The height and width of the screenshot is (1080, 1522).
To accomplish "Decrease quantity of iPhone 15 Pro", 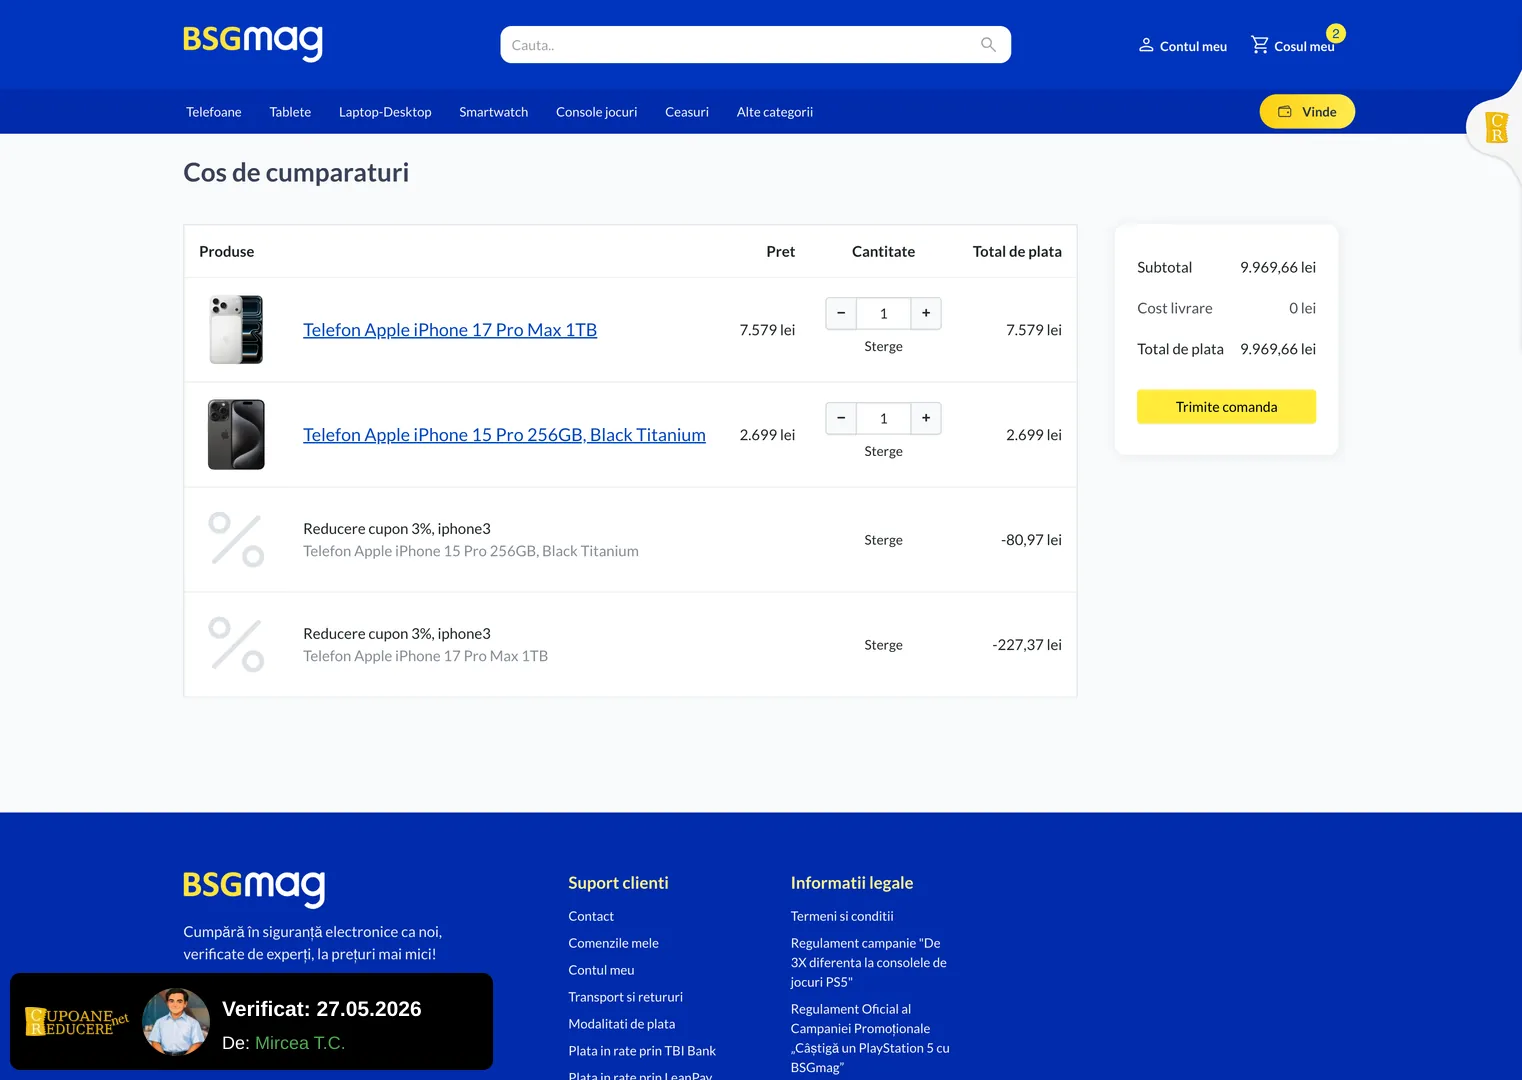I will (841, 418).
